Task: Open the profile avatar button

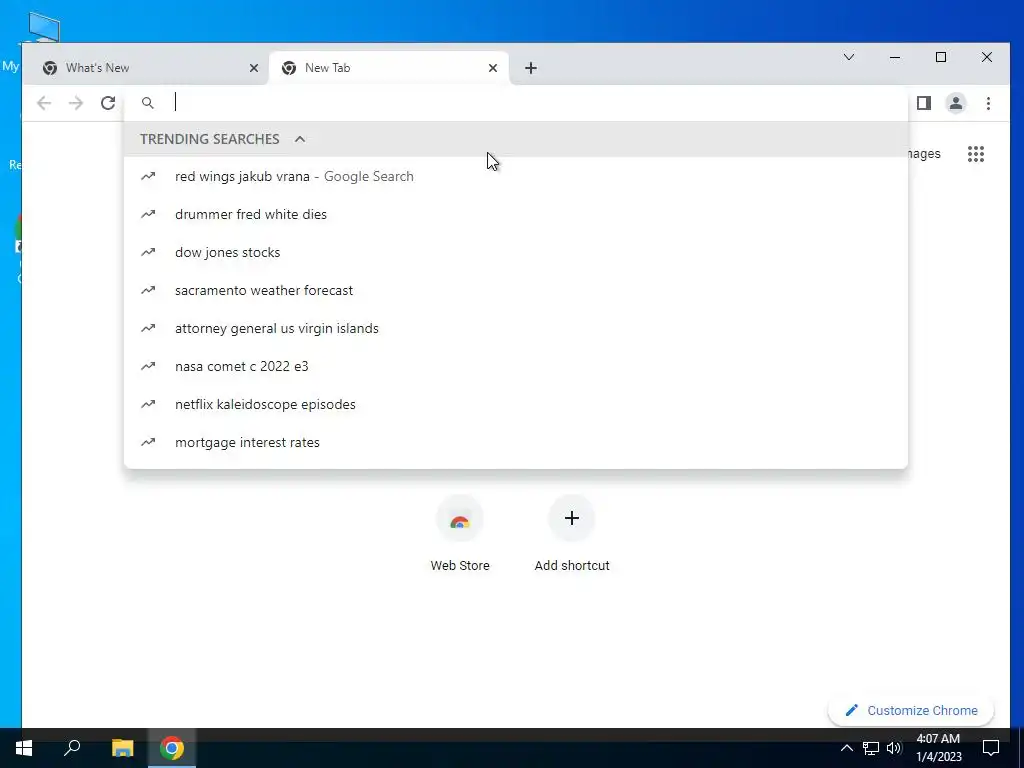Action: [955, 103]
